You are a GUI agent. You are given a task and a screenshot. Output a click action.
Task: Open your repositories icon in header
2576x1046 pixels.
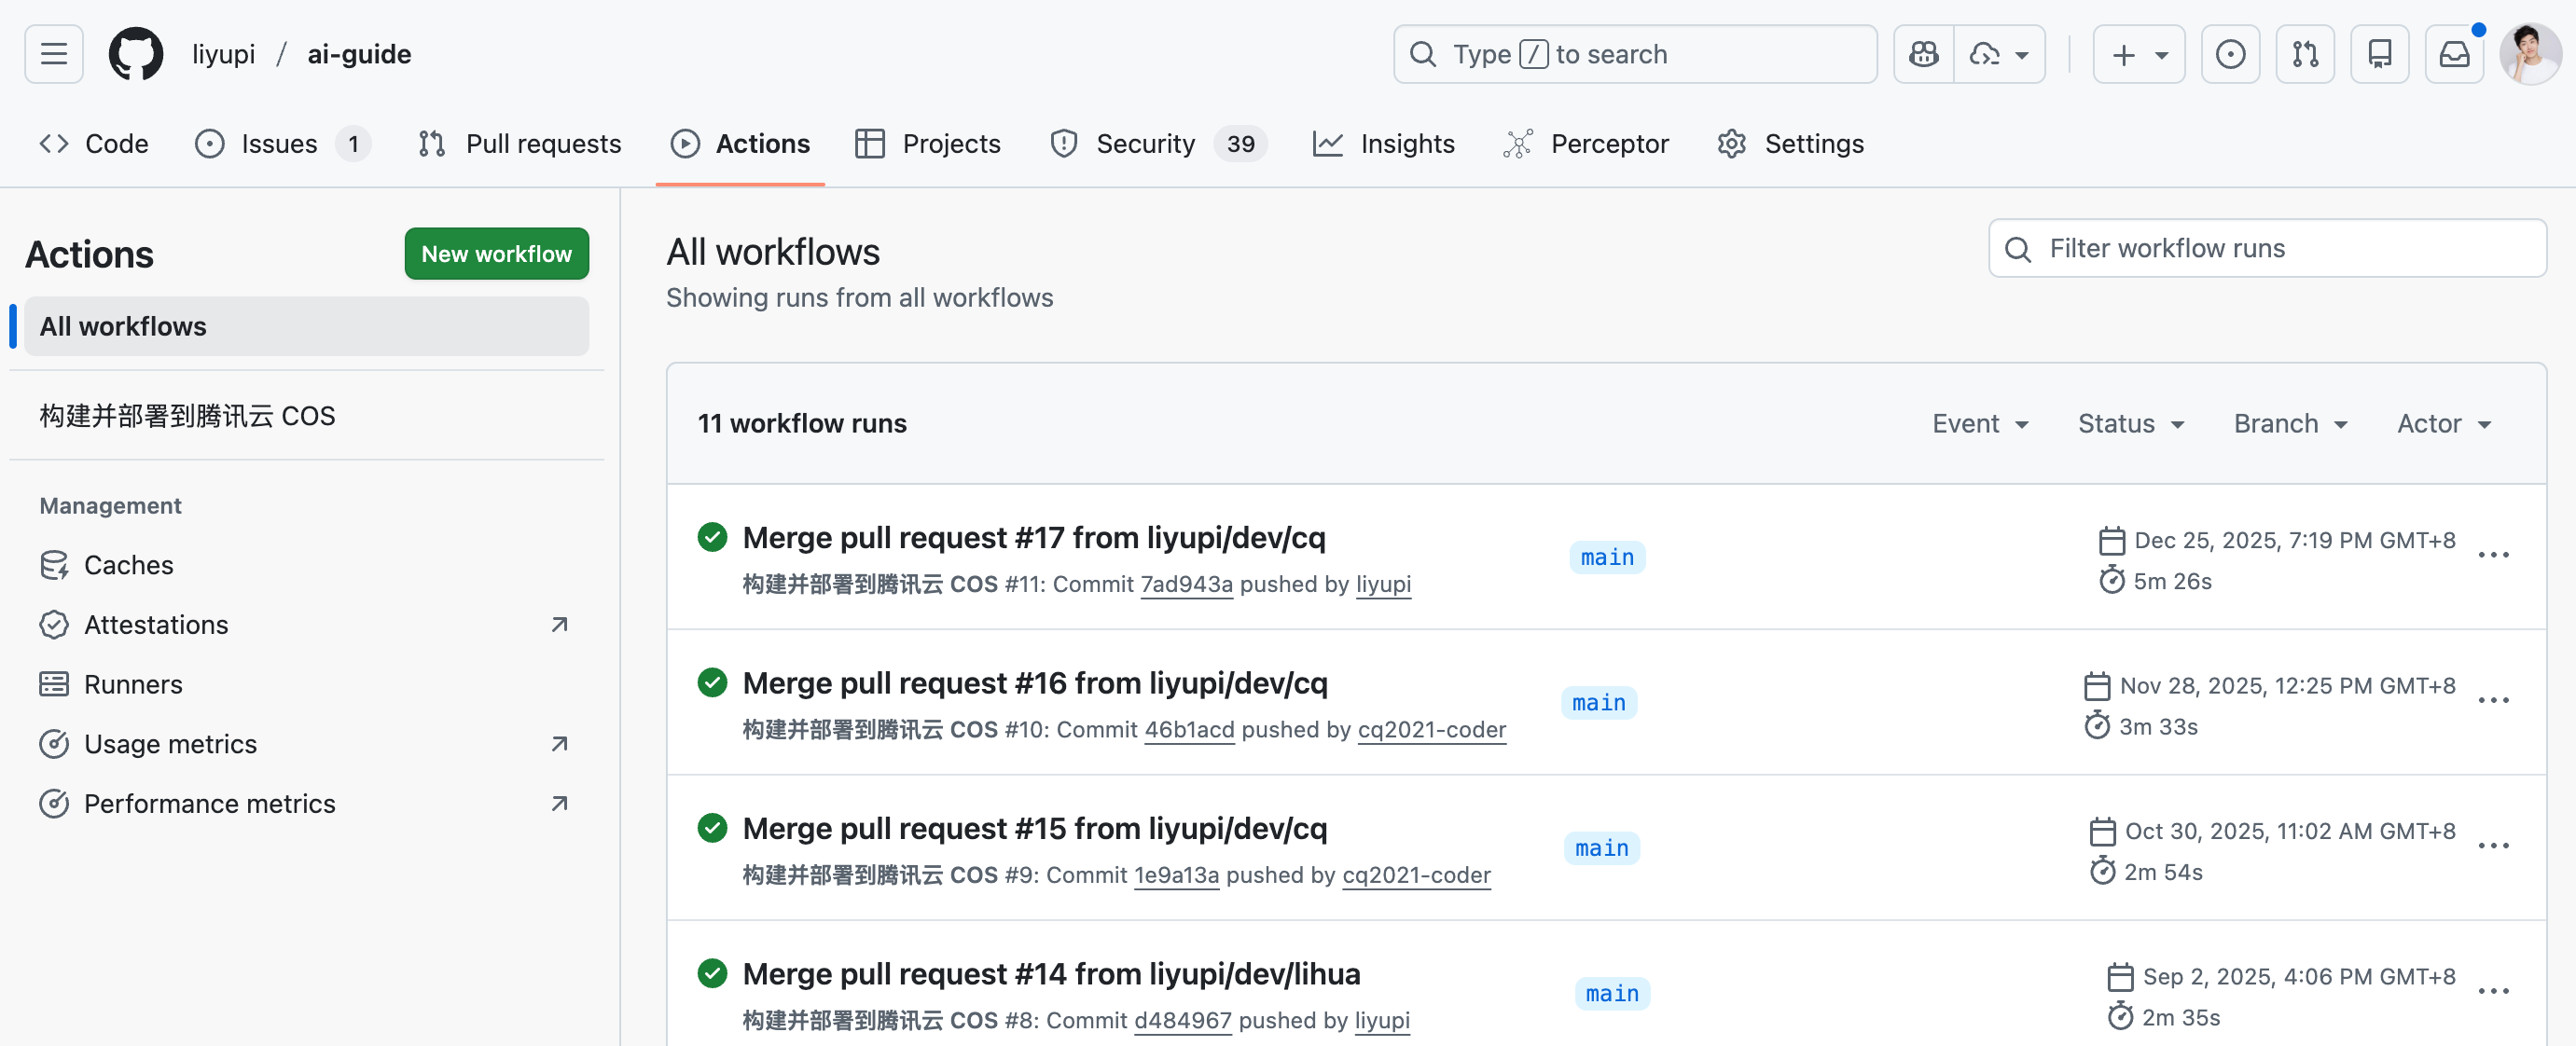[2379, 54]
